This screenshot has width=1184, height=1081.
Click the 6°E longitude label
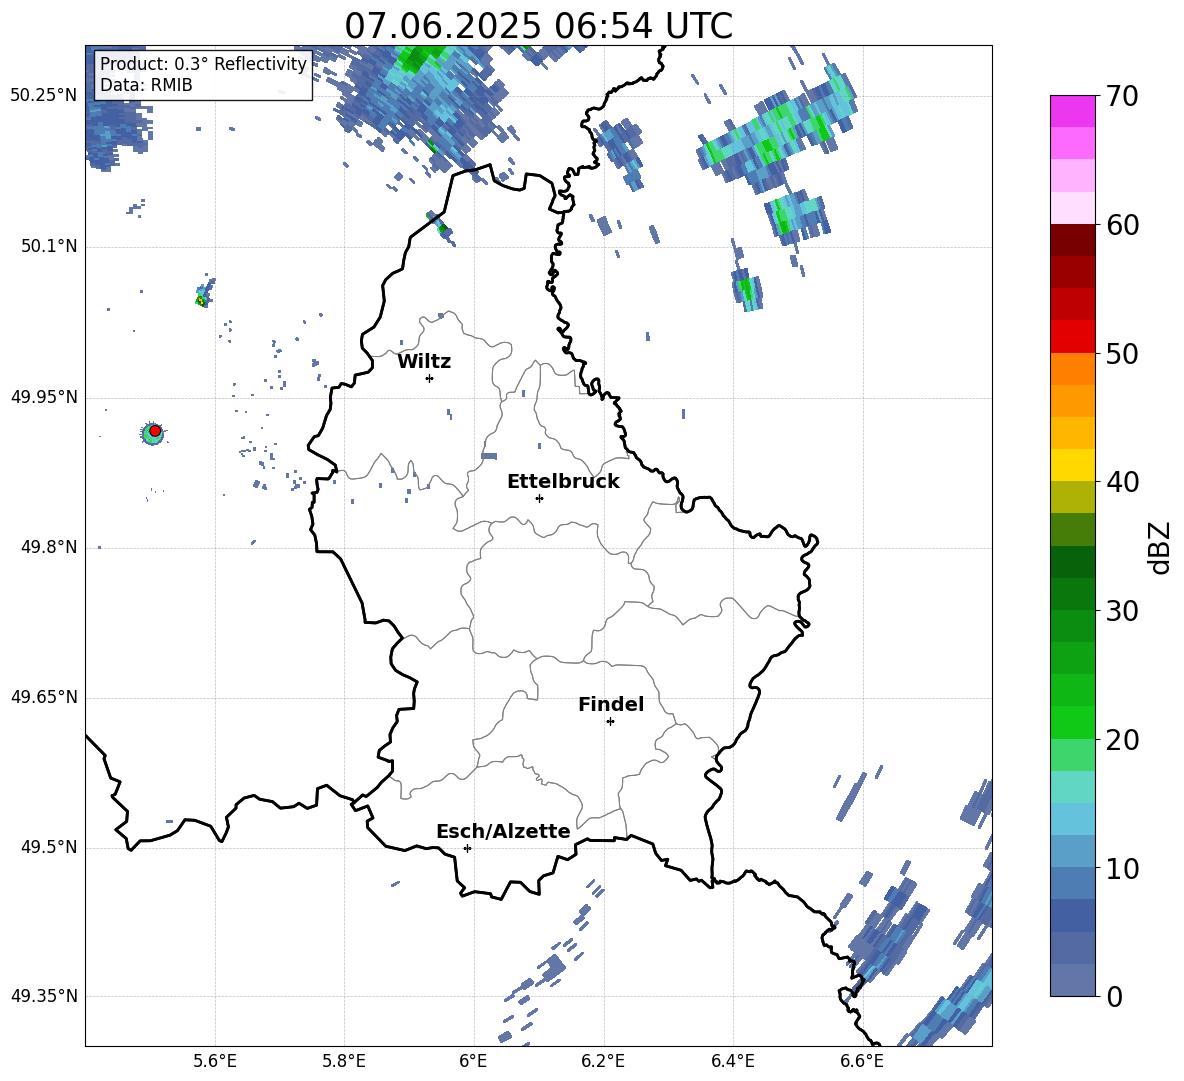tap(473, 1061)
